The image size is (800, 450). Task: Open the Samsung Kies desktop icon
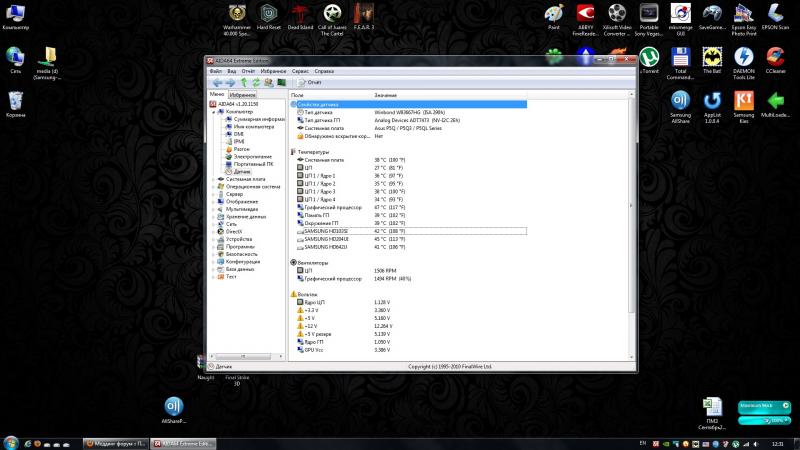(744, 108)
